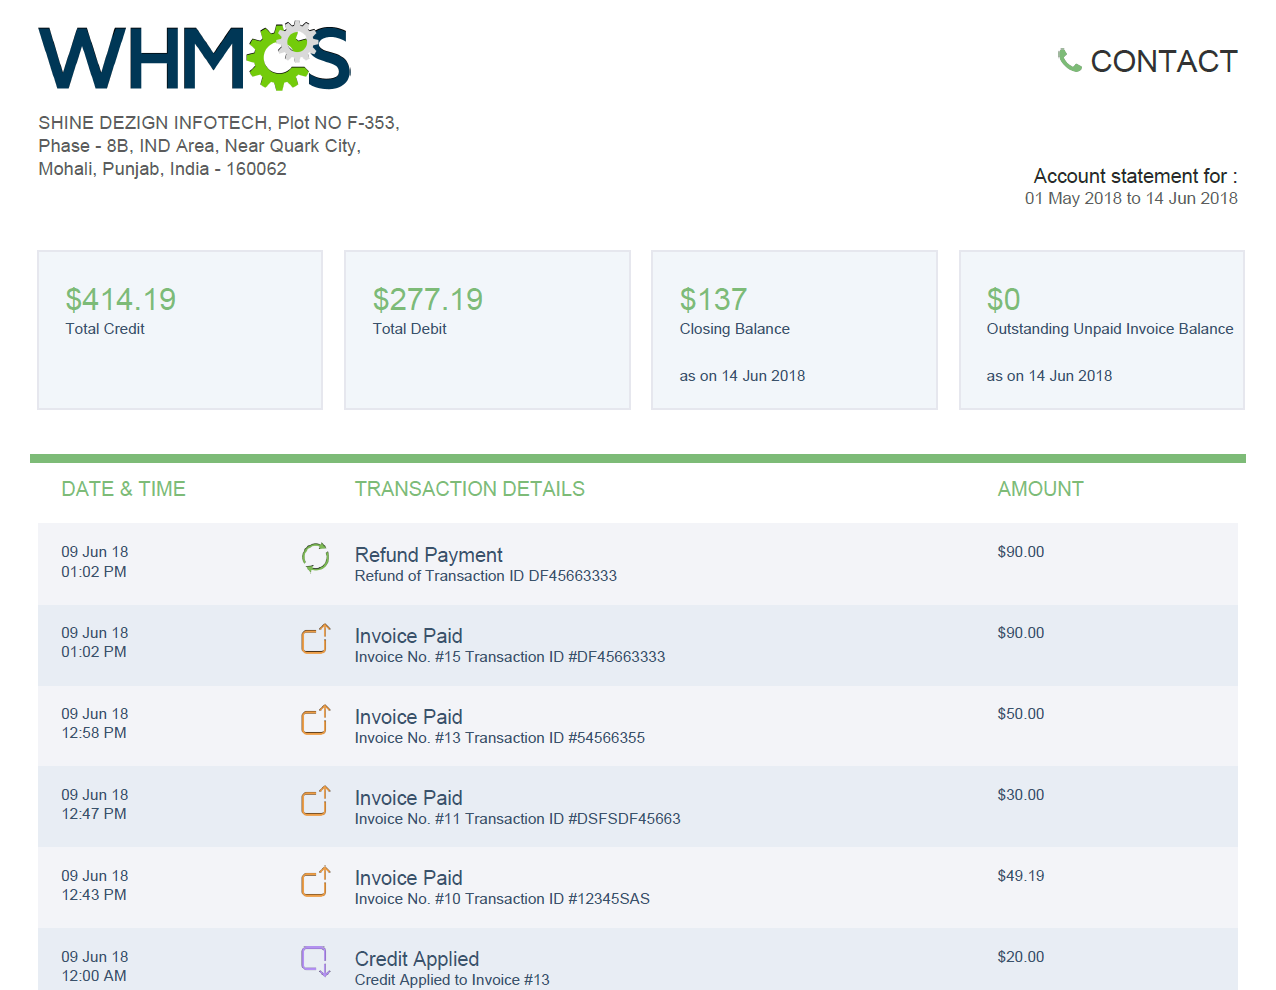Select the TRANSACTION DETAILS column header
This screenshot has width=1276, height=990.
(470, 489)
